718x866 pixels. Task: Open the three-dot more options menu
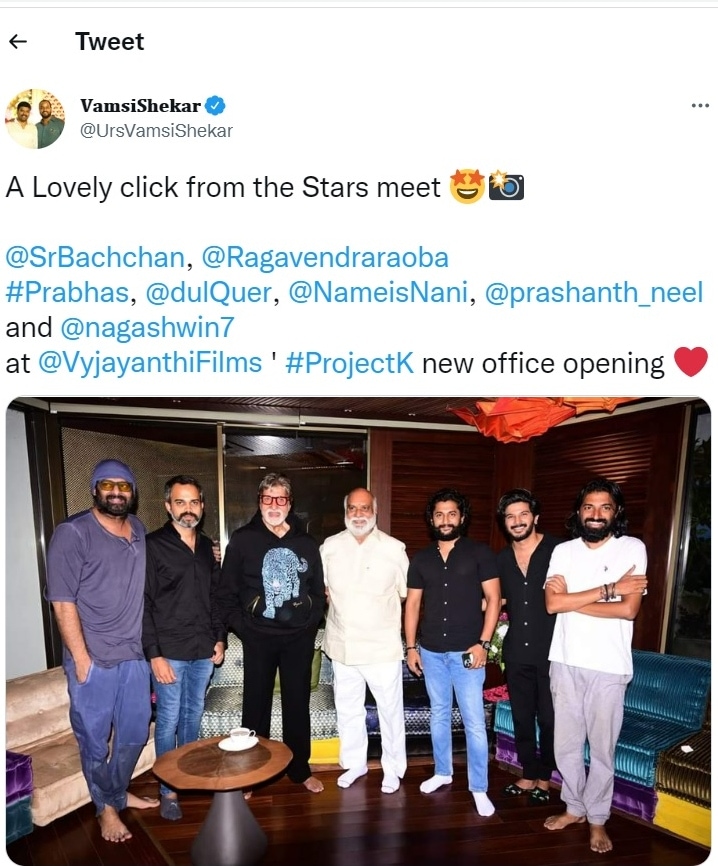[700, 106]
